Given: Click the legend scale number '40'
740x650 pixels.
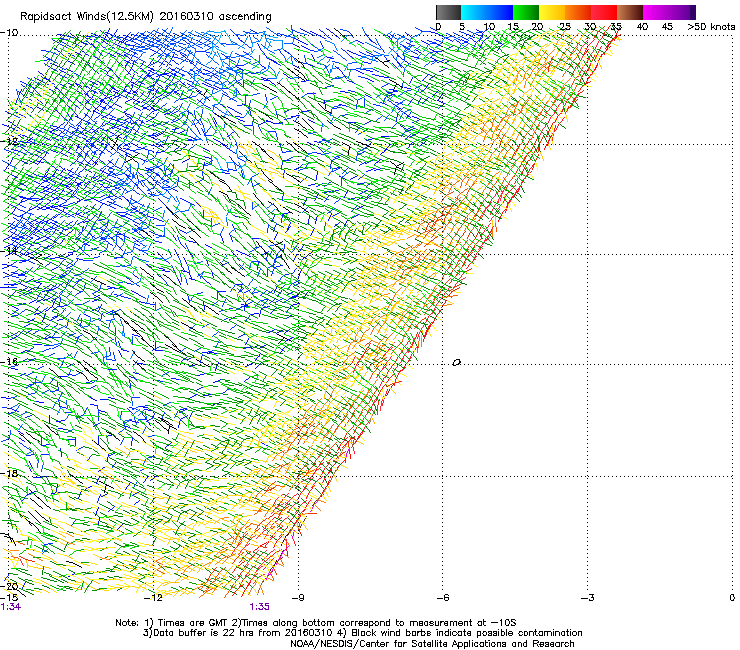Looking at the screenshot, I should (x=642, y=27).
